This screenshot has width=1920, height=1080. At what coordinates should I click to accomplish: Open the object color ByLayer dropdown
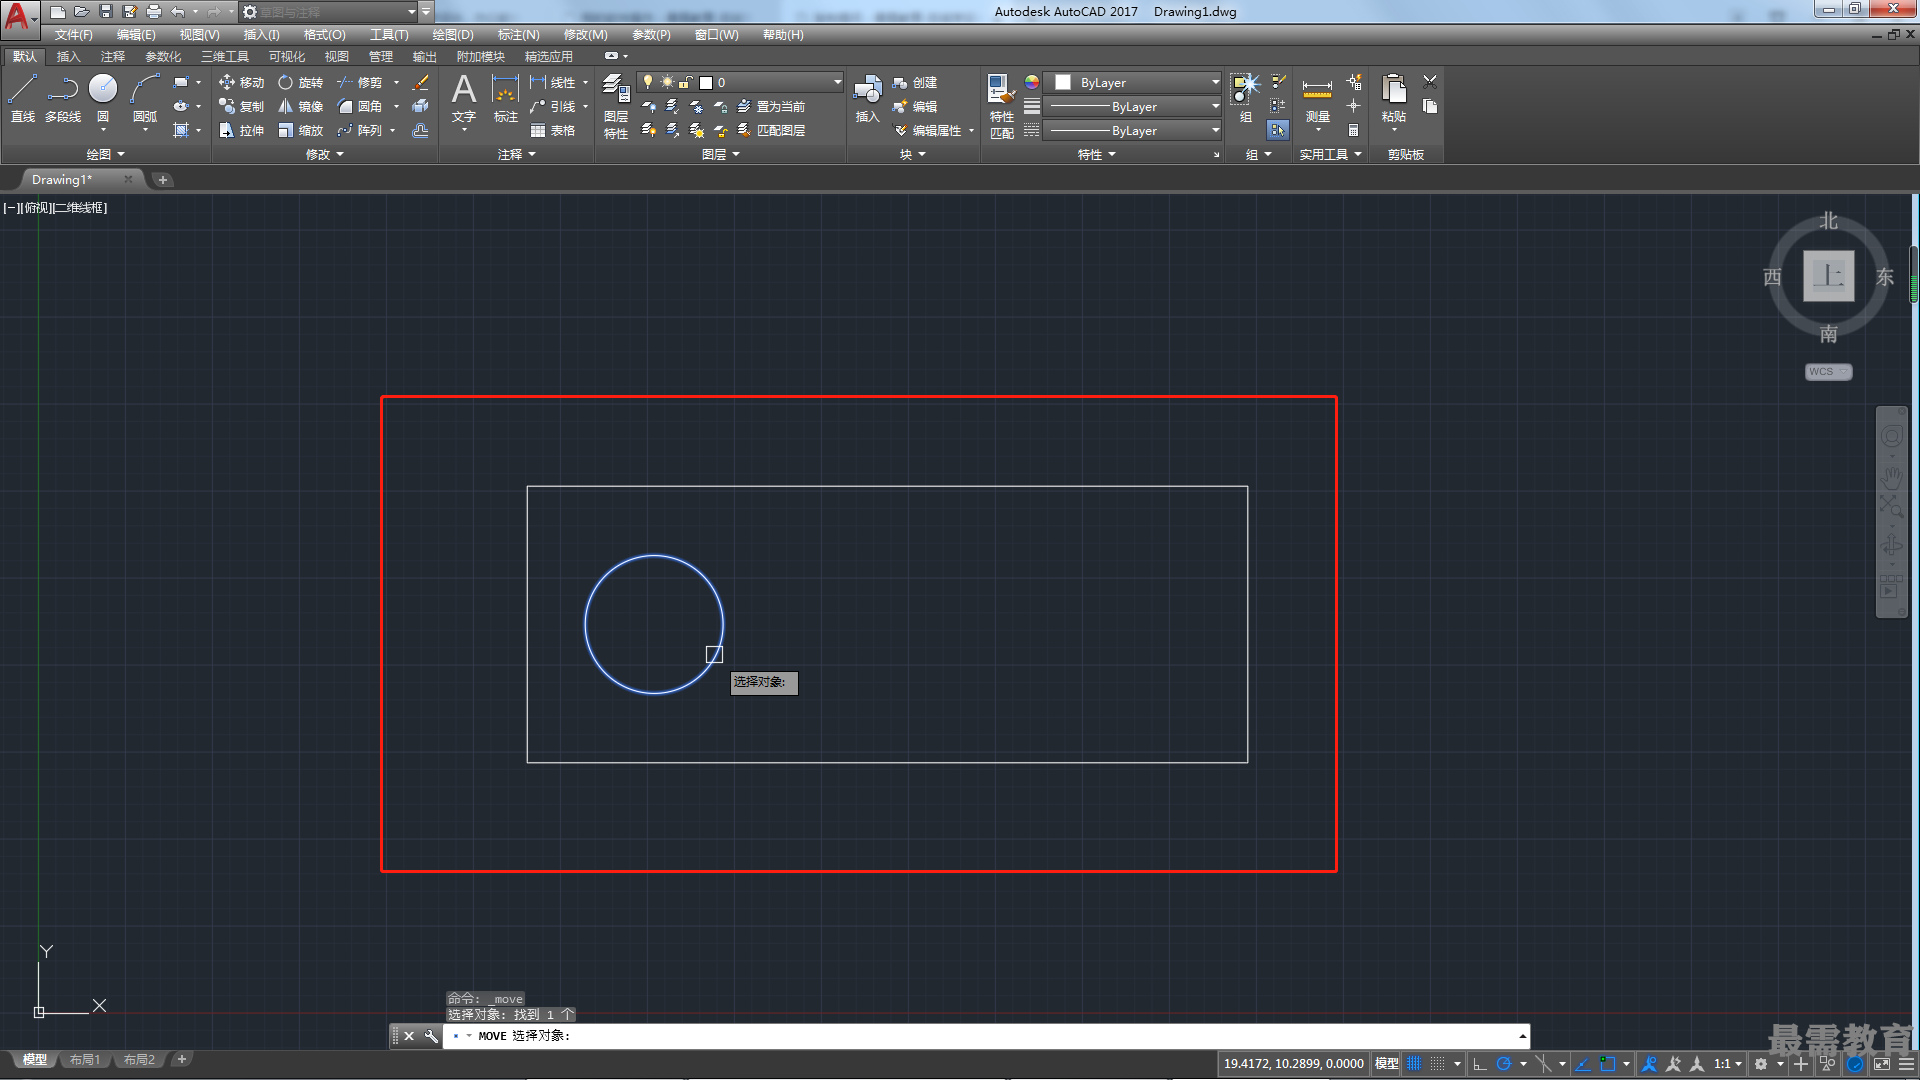[1133, 82]
